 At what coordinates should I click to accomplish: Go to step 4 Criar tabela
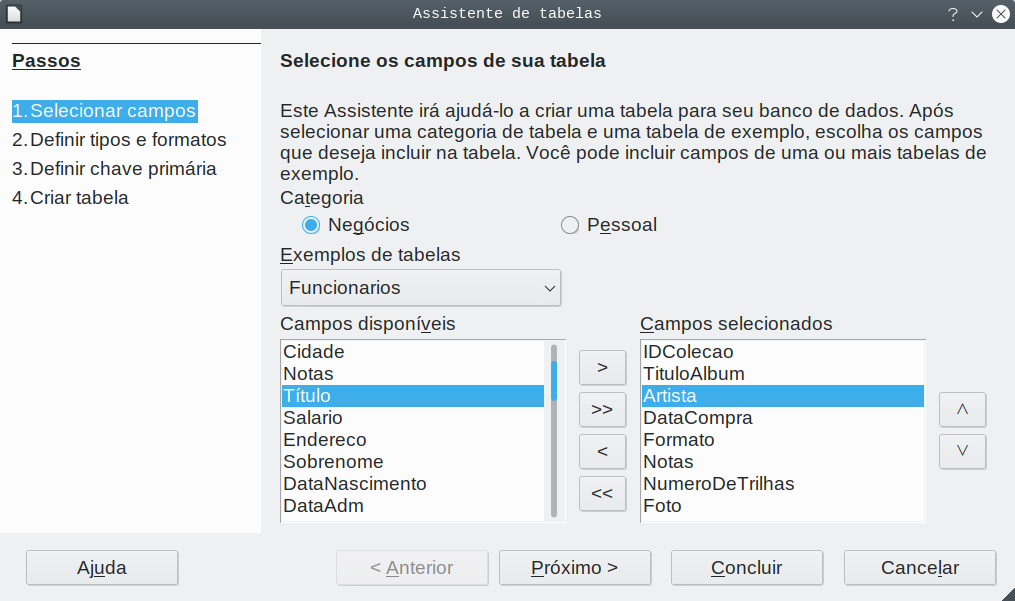(x=70, y=198)
